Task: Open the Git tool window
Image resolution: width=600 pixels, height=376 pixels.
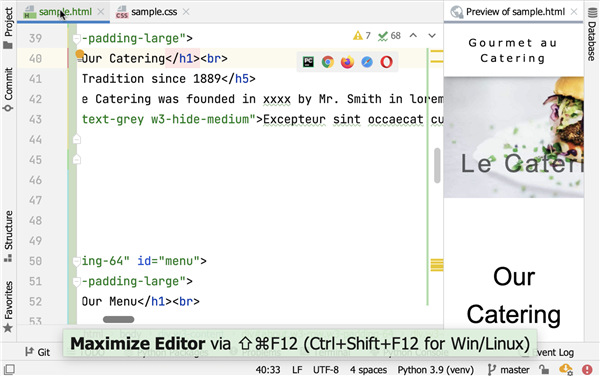Action: click(x=38, y=352)
